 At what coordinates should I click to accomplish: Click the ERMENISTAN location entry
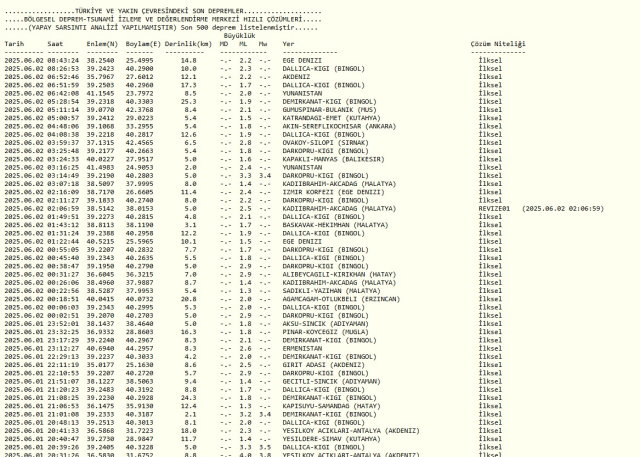[302, 348]
